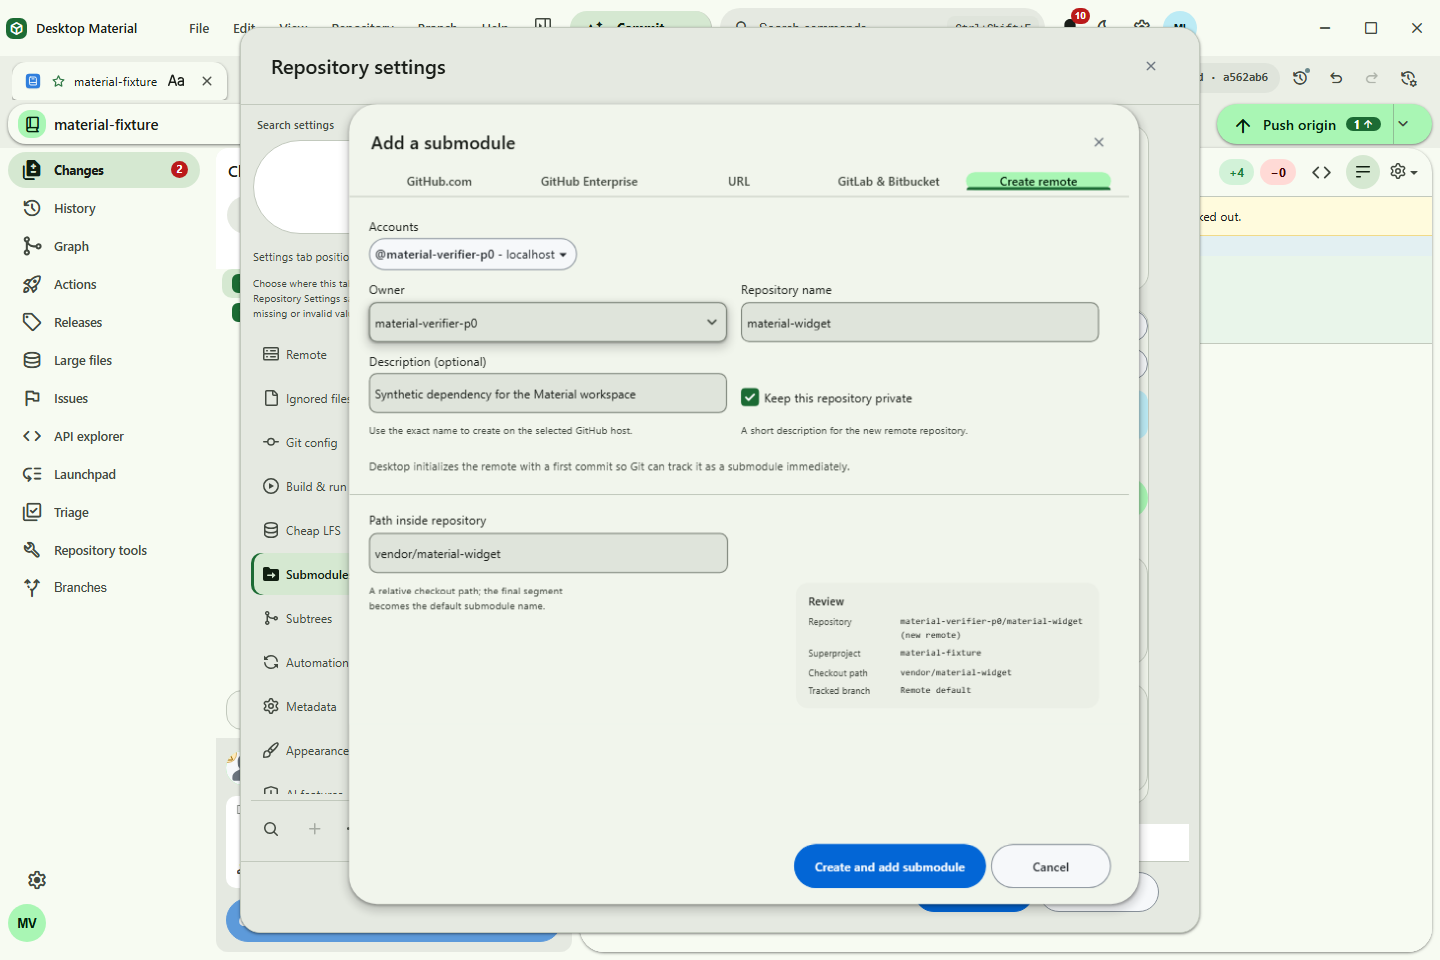
Task: Select the Create remote tab
Action: click(1039, 181)
